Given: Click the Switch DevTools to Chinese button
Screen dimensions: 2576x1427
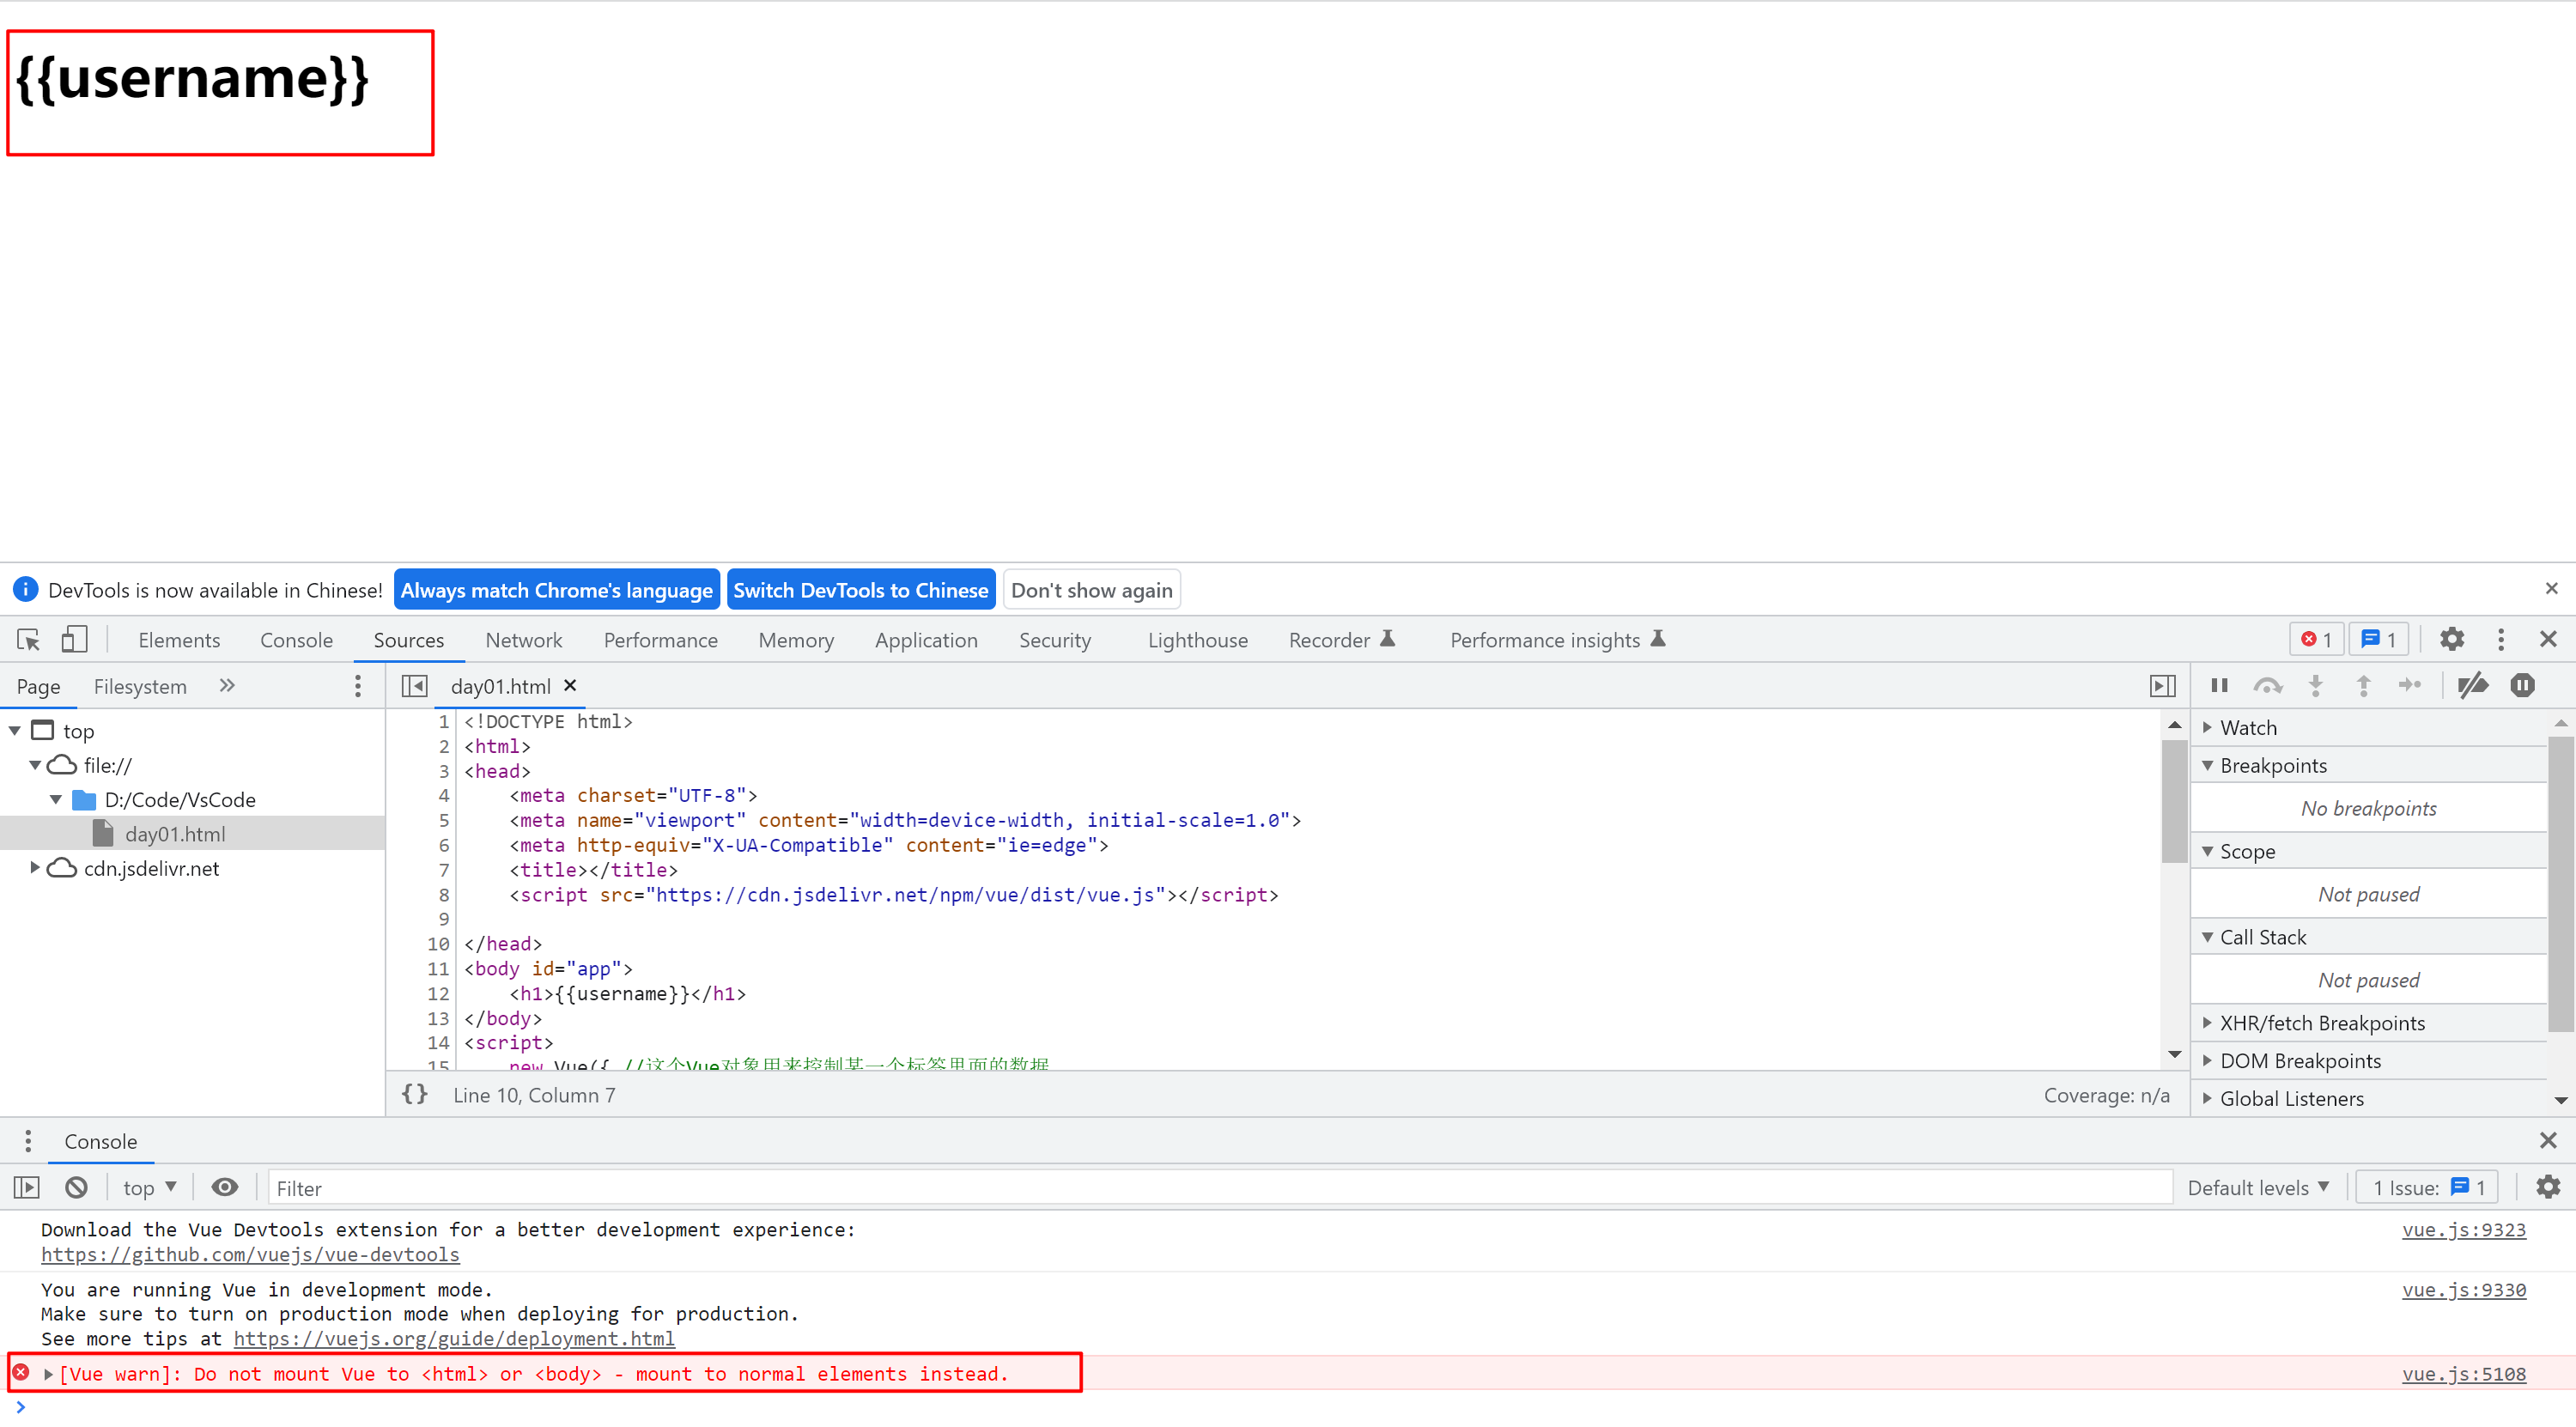Looking at the screenshot, I should tap(863, 591).
